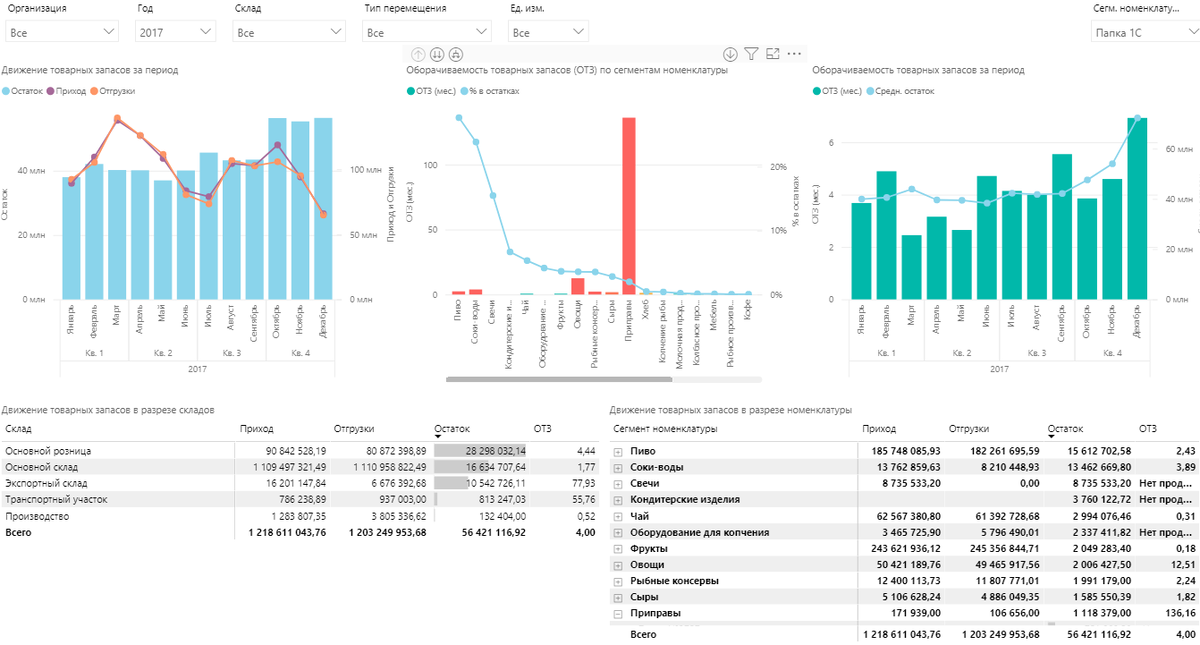Open focus mode for the chart
The height and width of the screenshot is (645, 1200).
(x=773, y=54)
